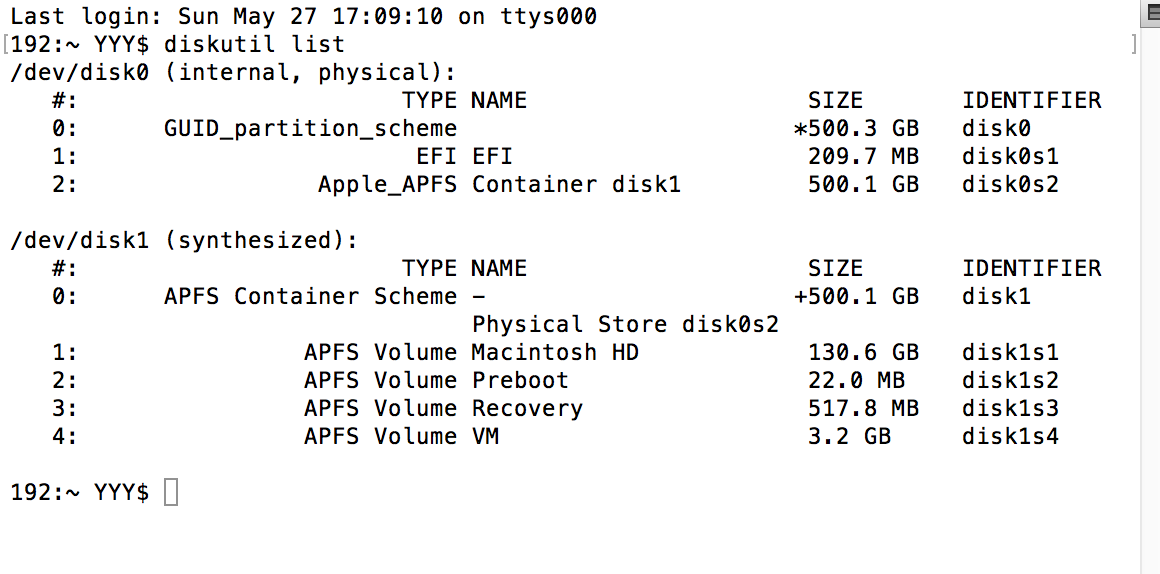Click the 'disk1s1' identifier

[1010, 353]
